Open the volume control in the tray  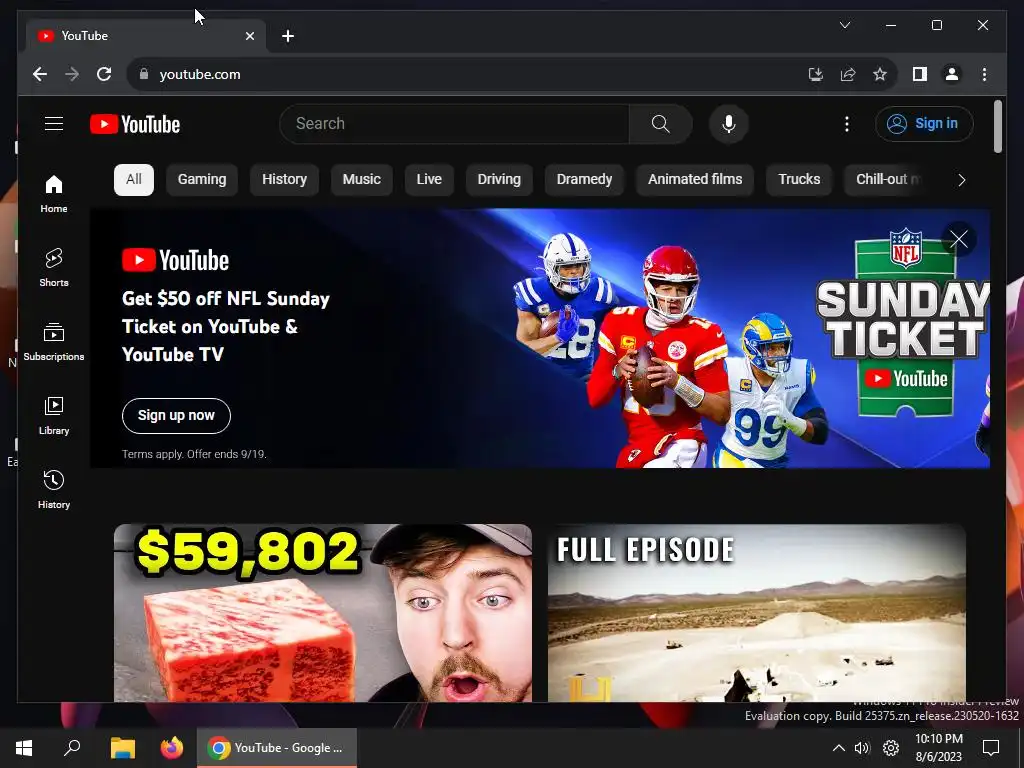[862, 748]
